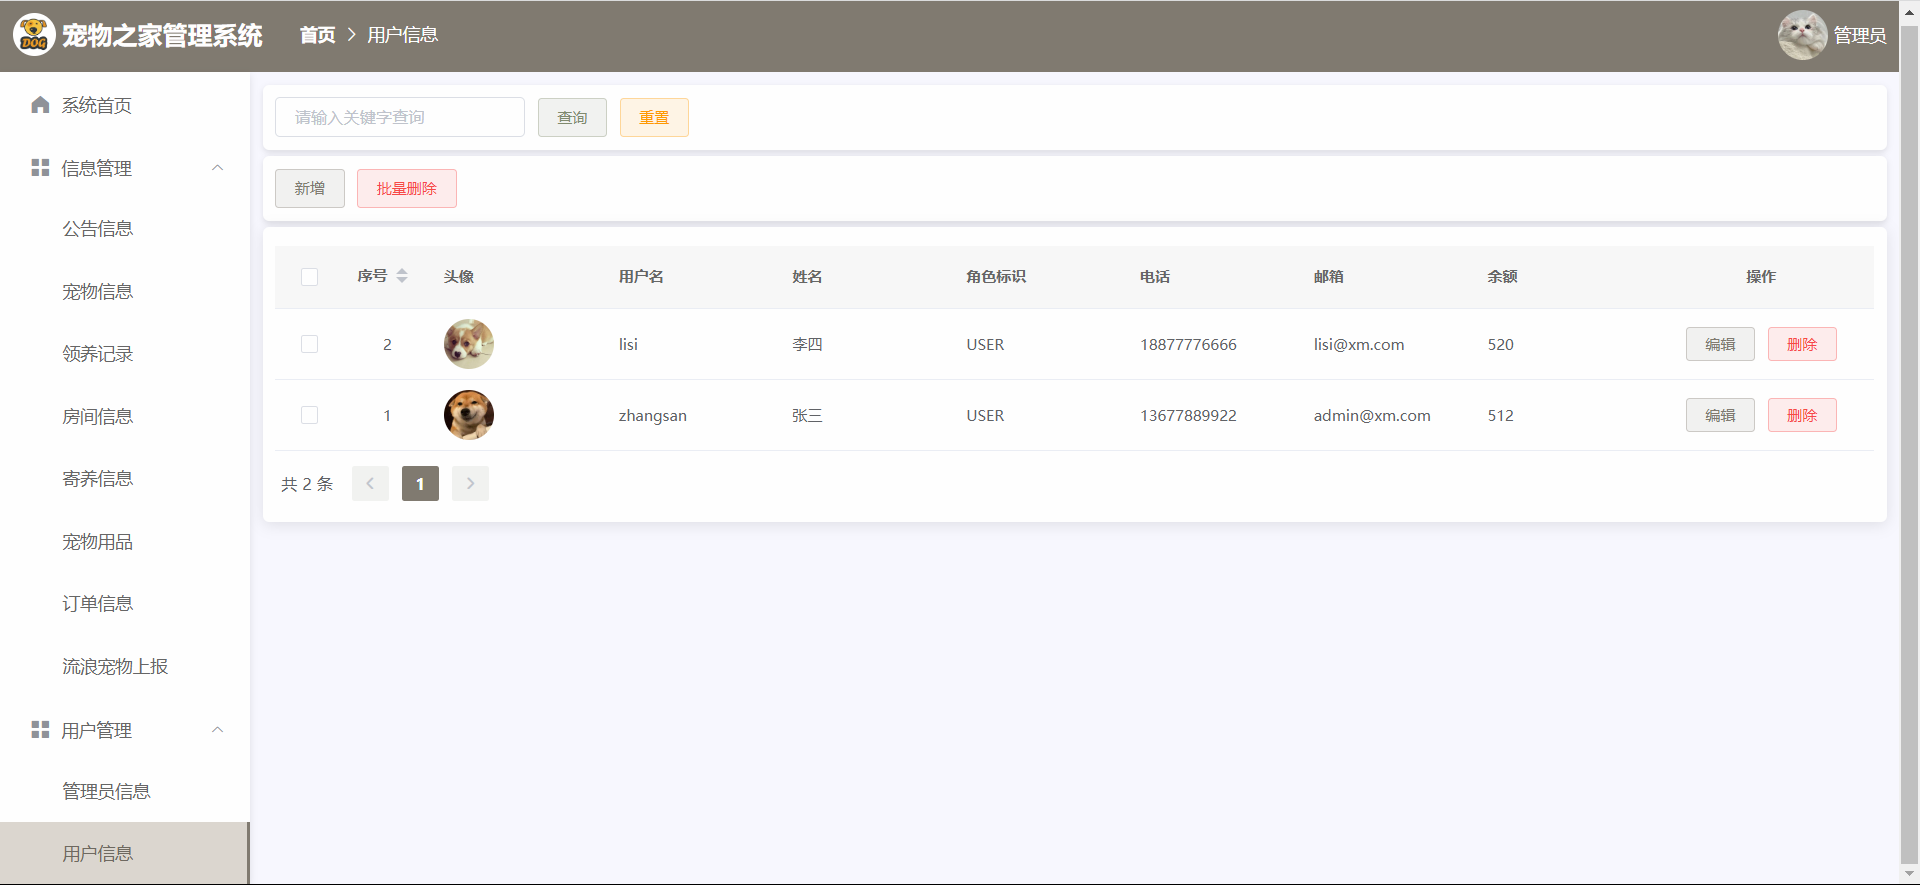The height and width of the screenshot is (885, 1920).
Task: Open 系统首页 in the sidebar
Action: click(125, 105)
